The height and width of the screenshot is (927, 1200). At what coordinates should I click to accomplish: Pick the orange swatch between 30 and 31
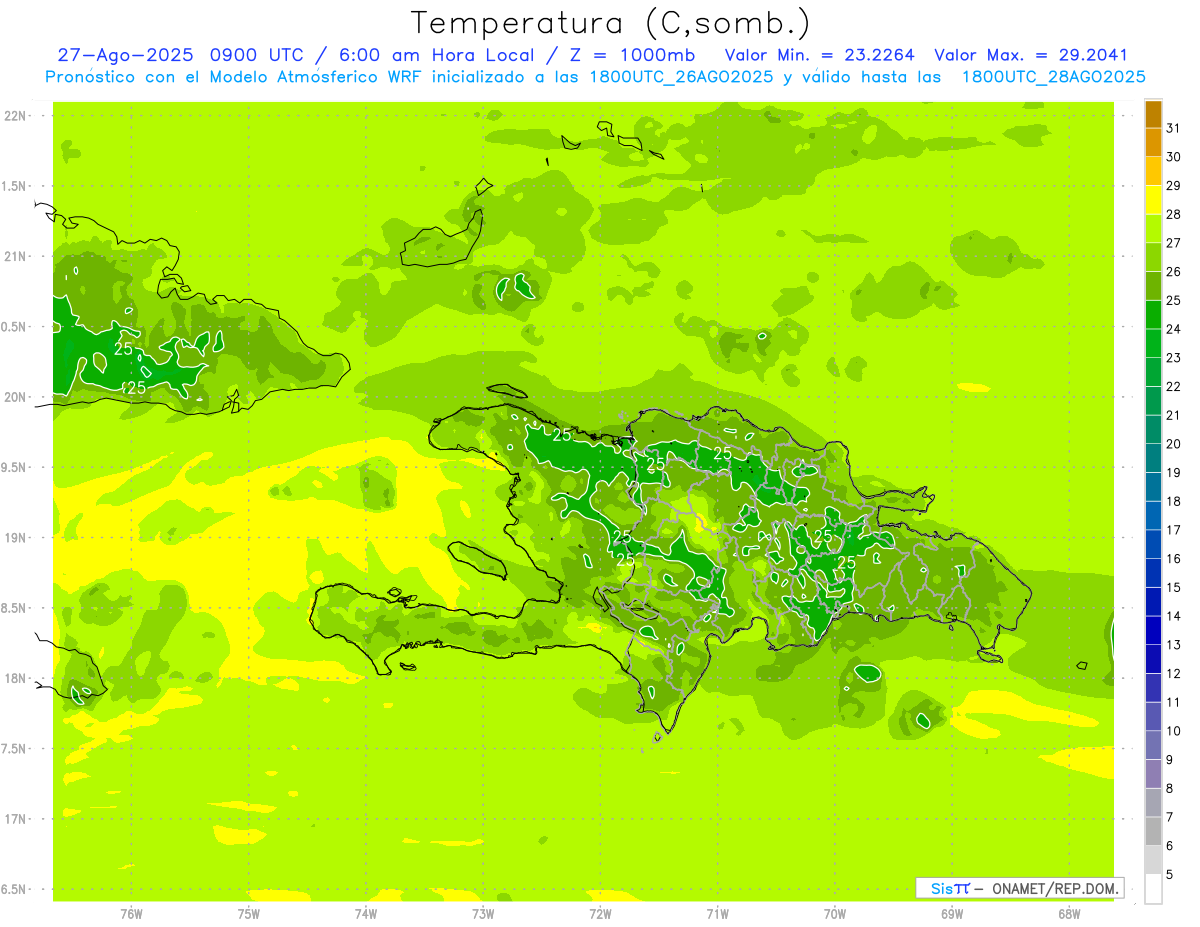tap(1153, 143)
